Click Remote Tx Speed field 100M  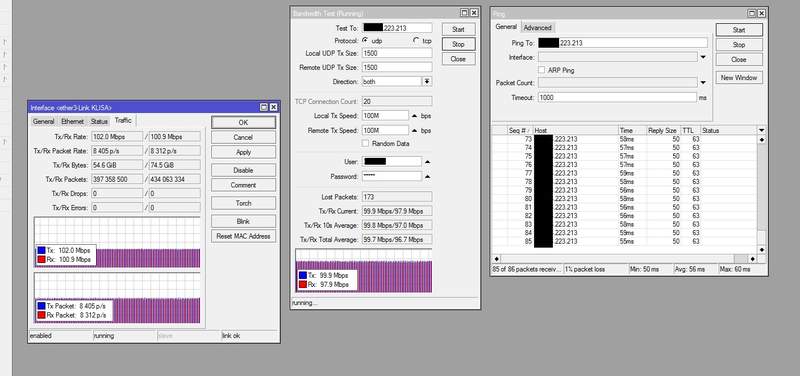(385, 131)
